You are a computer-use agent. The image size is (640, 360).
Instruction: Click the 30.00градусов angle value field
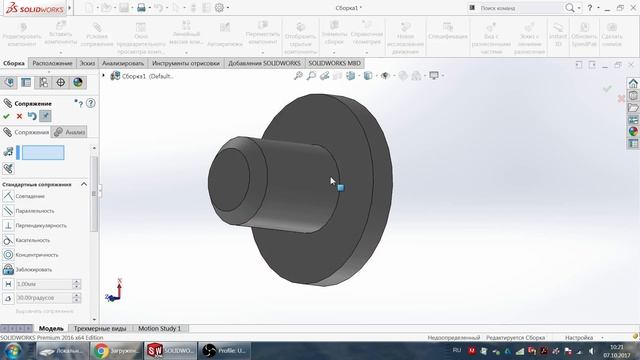[44, 298]
